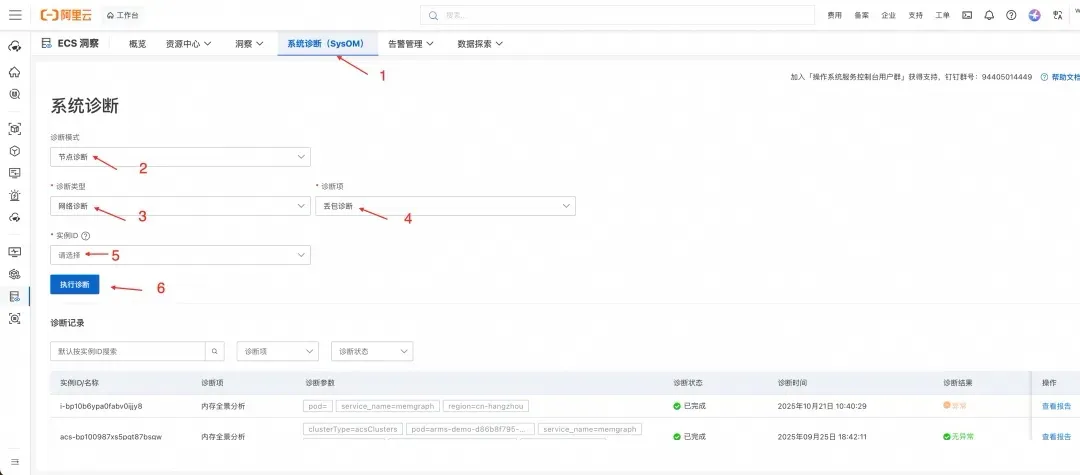Viewport: 1080px width, 475px height.
Task: Open the 诊断类型 dropdown showing 网络诊断
Action: click(180, 206)
